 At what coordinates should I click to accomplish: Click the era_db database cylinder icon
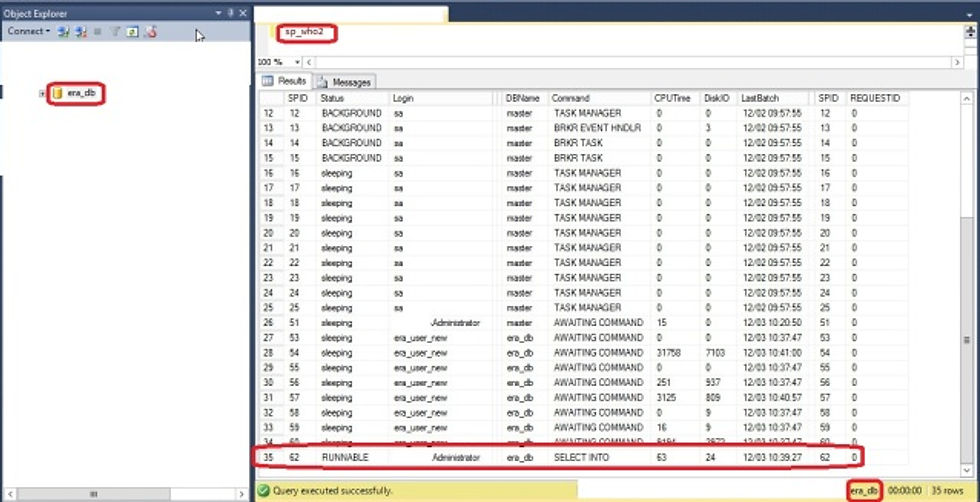click(x=58, y=94)
